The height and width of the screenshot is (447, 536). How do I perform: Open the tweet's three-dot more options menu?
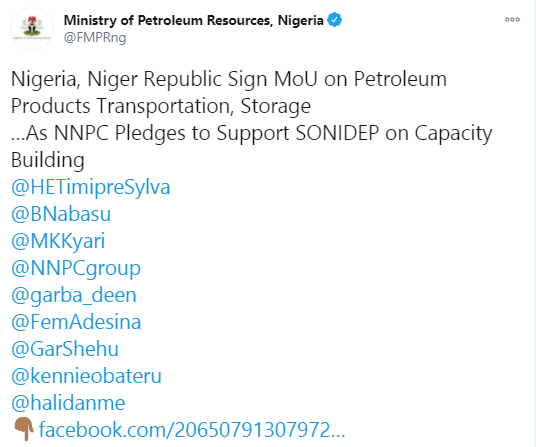click(512, 20)
